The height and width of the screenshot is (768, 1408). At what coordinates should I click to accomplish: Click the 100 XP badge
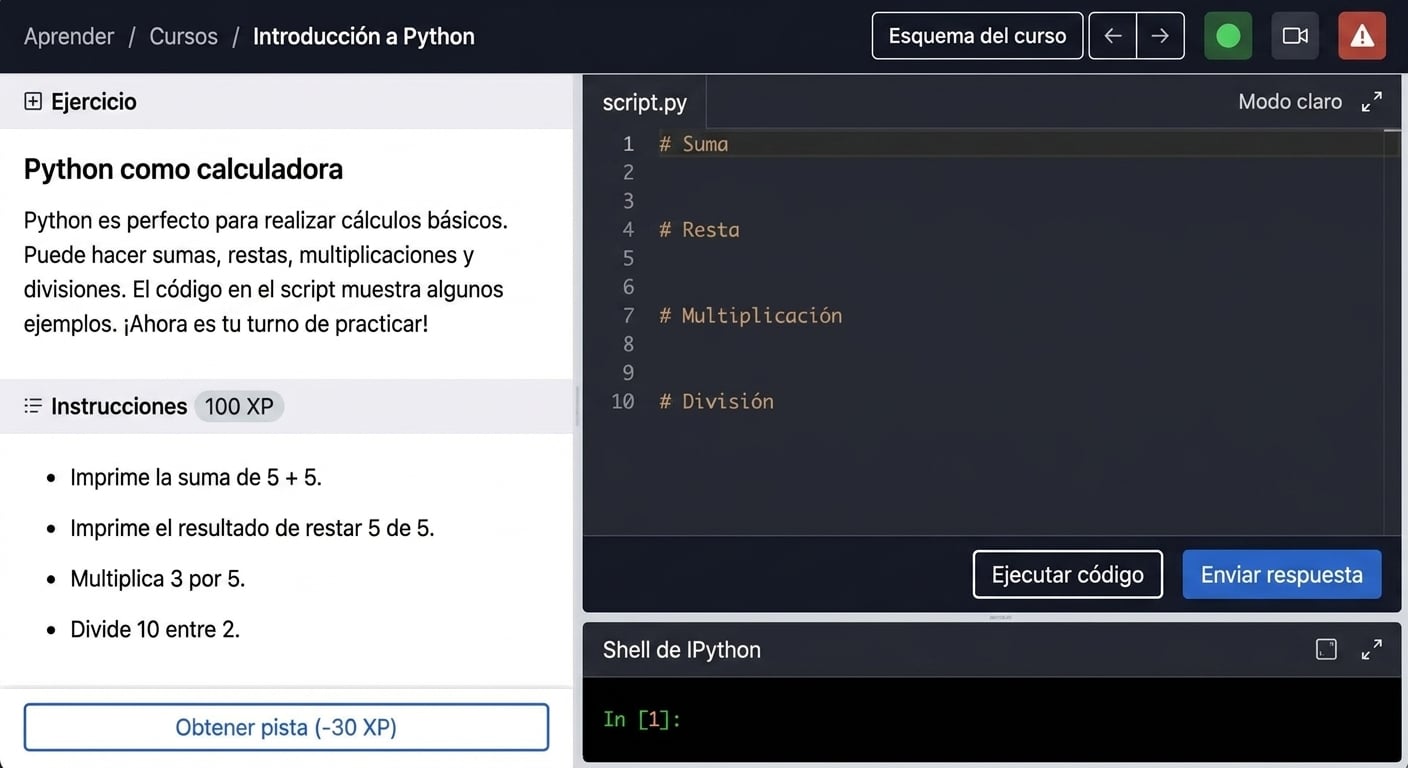tap(239, 406)
